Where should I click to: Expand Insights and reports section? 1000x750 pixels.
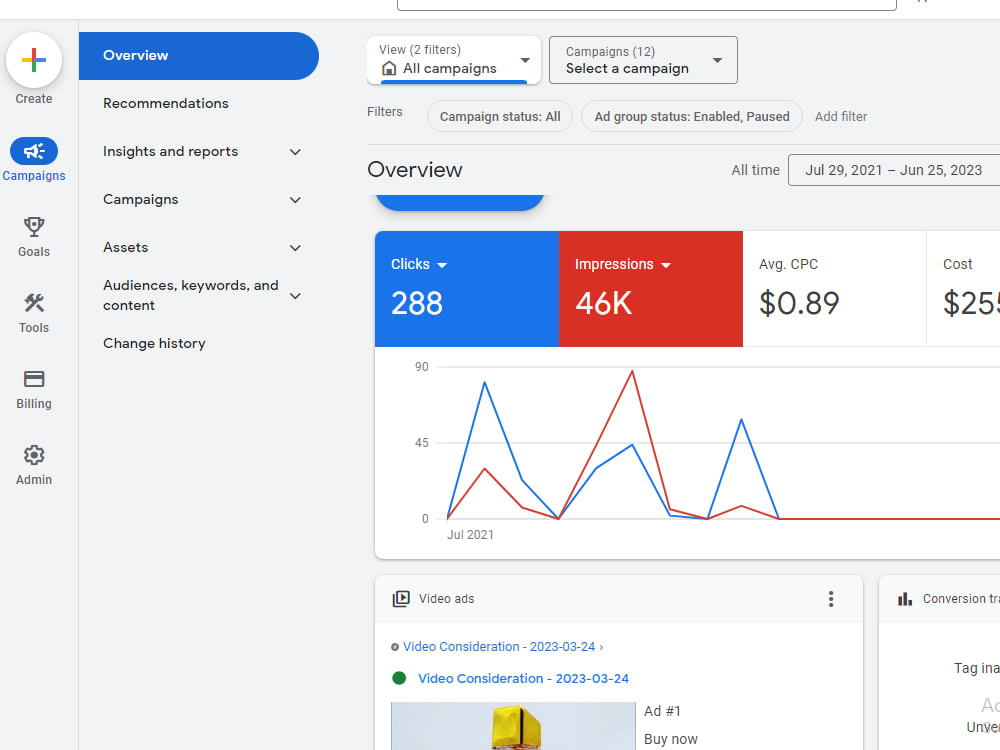[x=295, y=152]
